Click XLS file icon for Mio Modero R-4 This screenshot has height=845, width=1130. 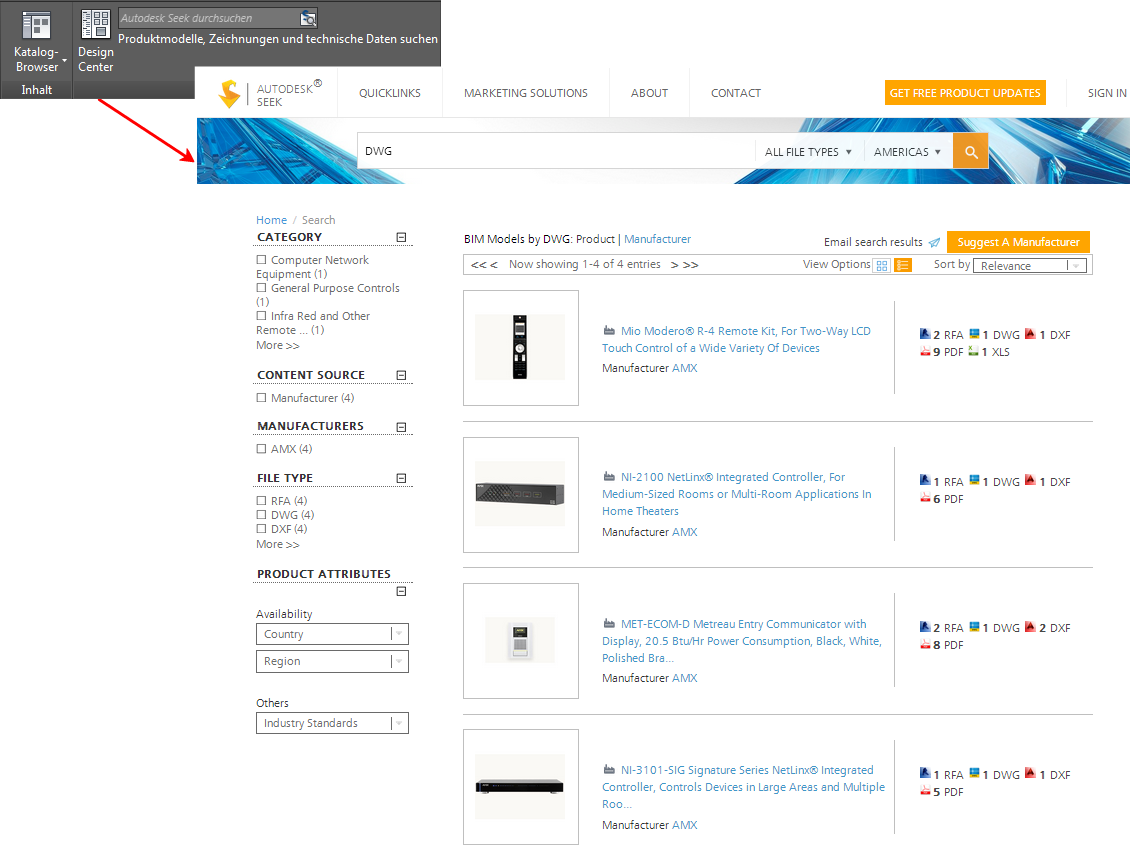pyautogui.click(x=974, y=352)
